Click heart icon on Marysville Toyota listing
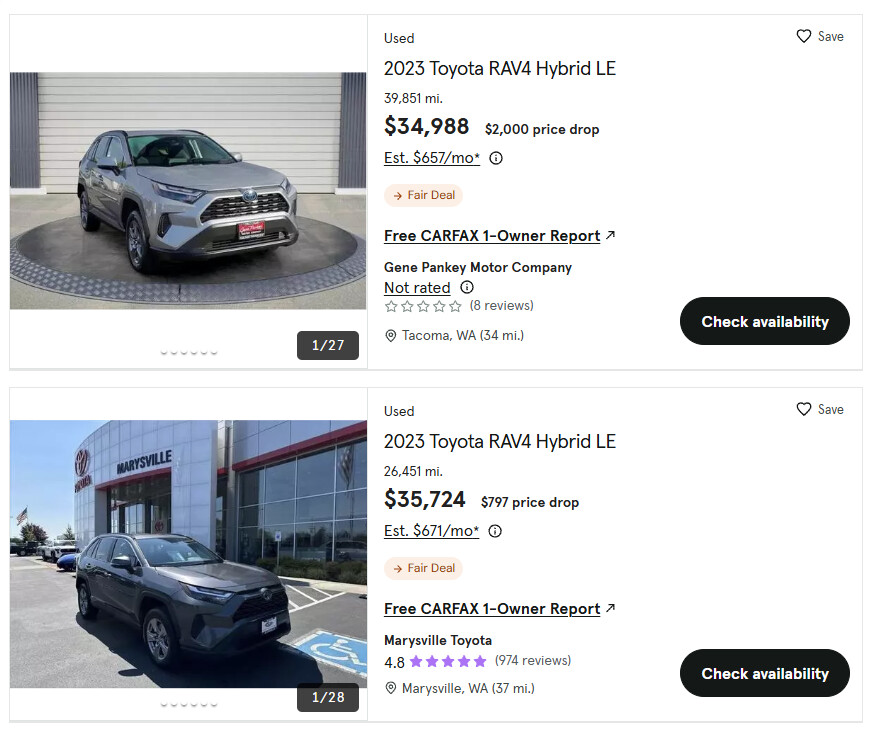The height and width of the screenshot is (732, 881). [804, 409]
